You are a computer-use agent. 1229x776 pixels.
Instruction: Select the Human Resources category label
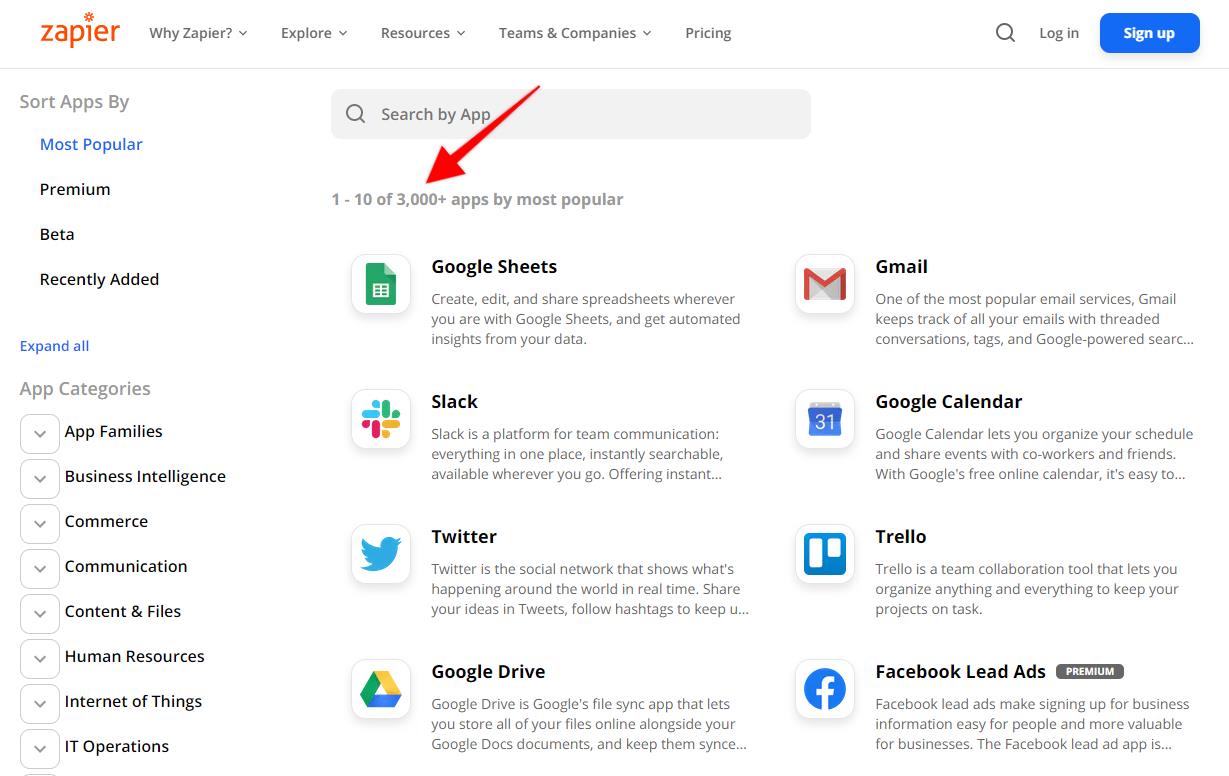pyautogui.click(x=135, y=657)
